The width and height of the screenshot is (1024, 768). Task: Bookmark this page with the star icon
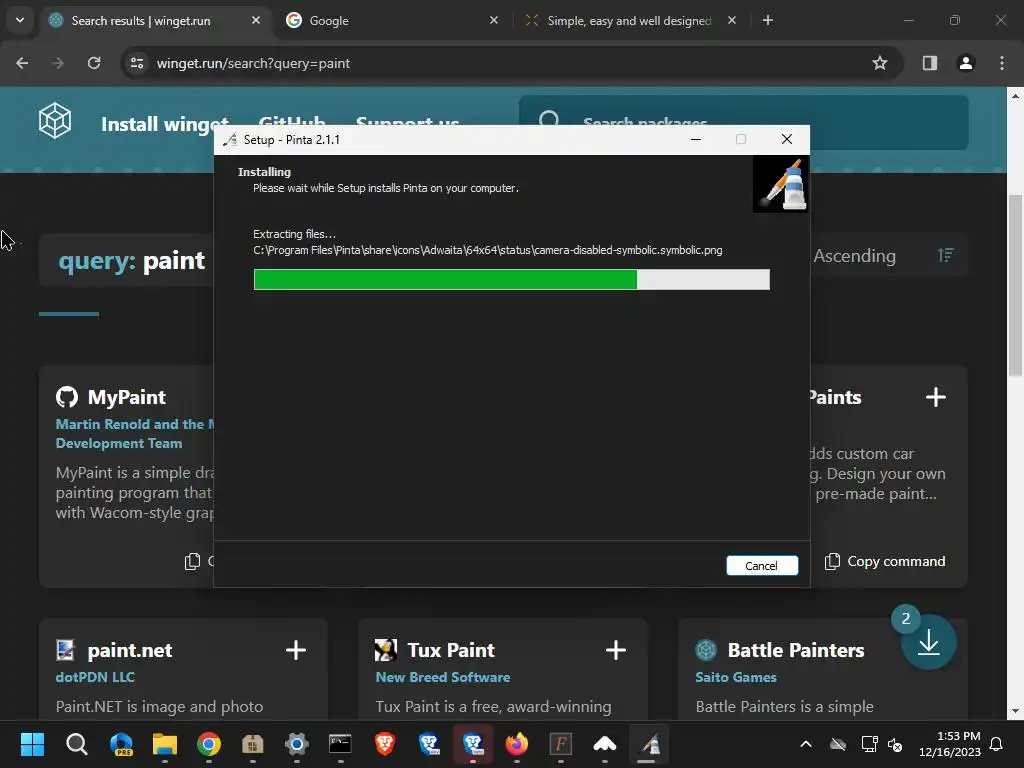880,63
